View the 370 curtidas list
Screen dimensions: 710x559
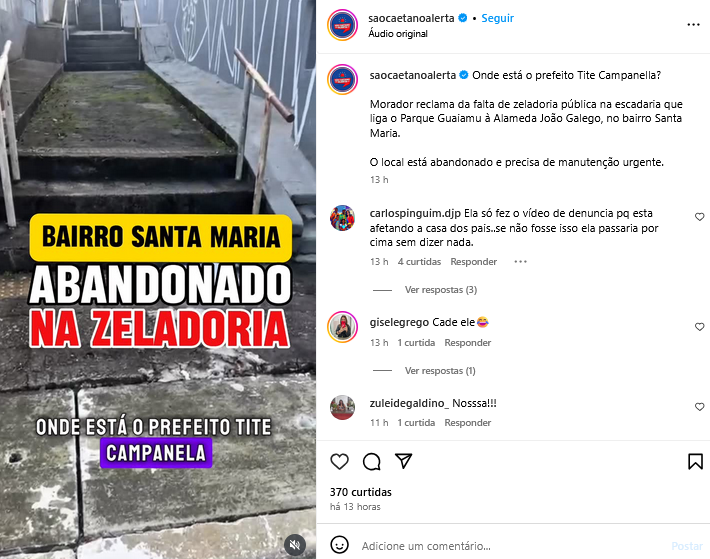(x=360, y=492)
